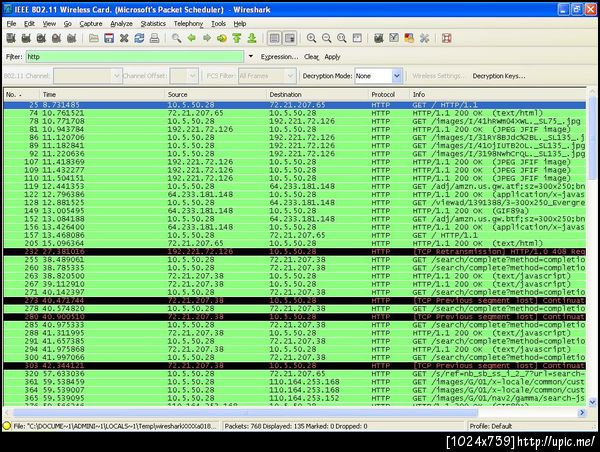Jump to last packet icon
Screen dimensions: 600x452
(x=252, y=38)
